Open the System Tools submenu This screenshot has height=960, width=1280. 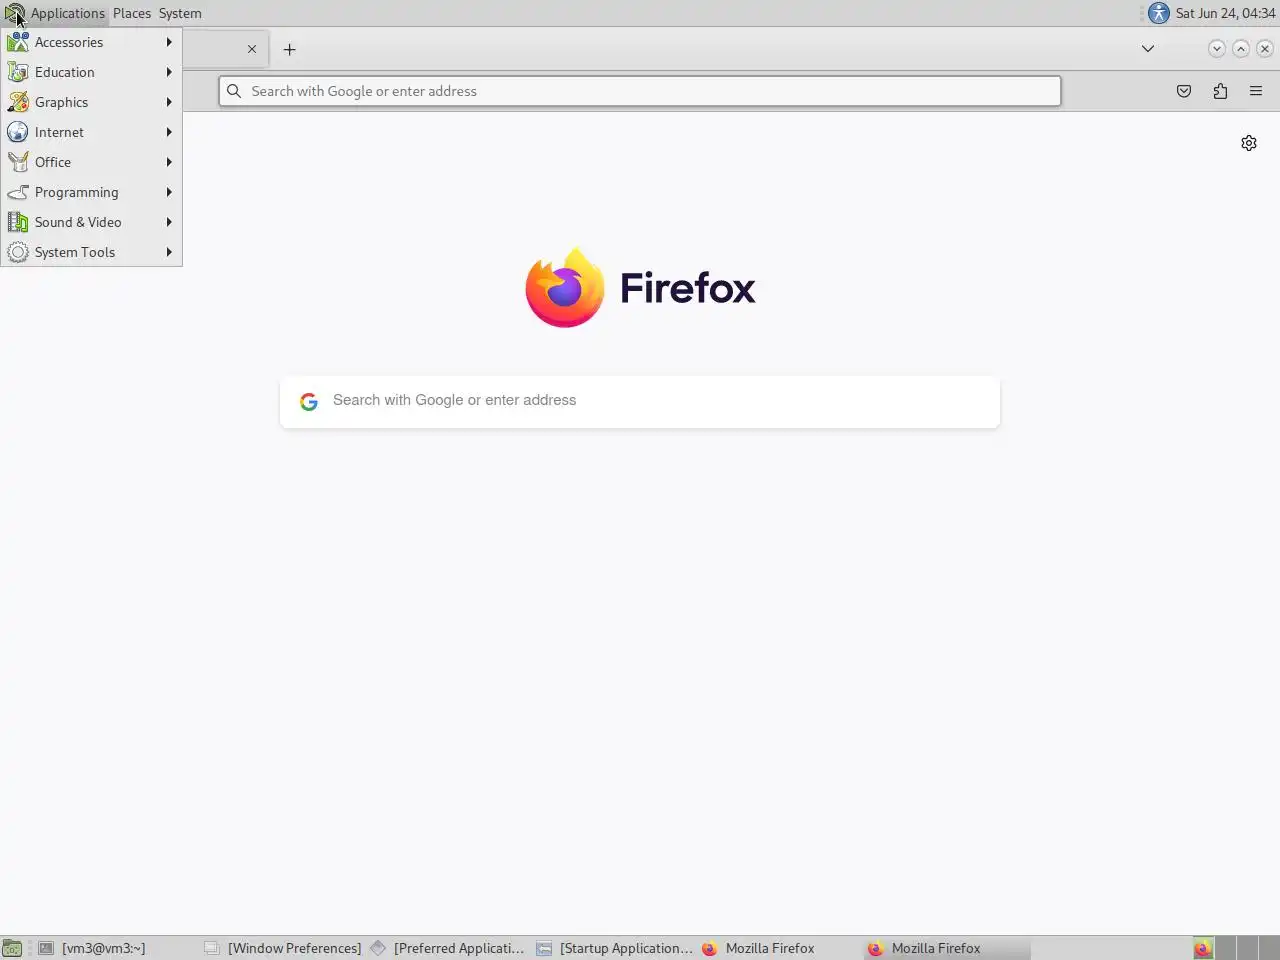coord(91,252)
